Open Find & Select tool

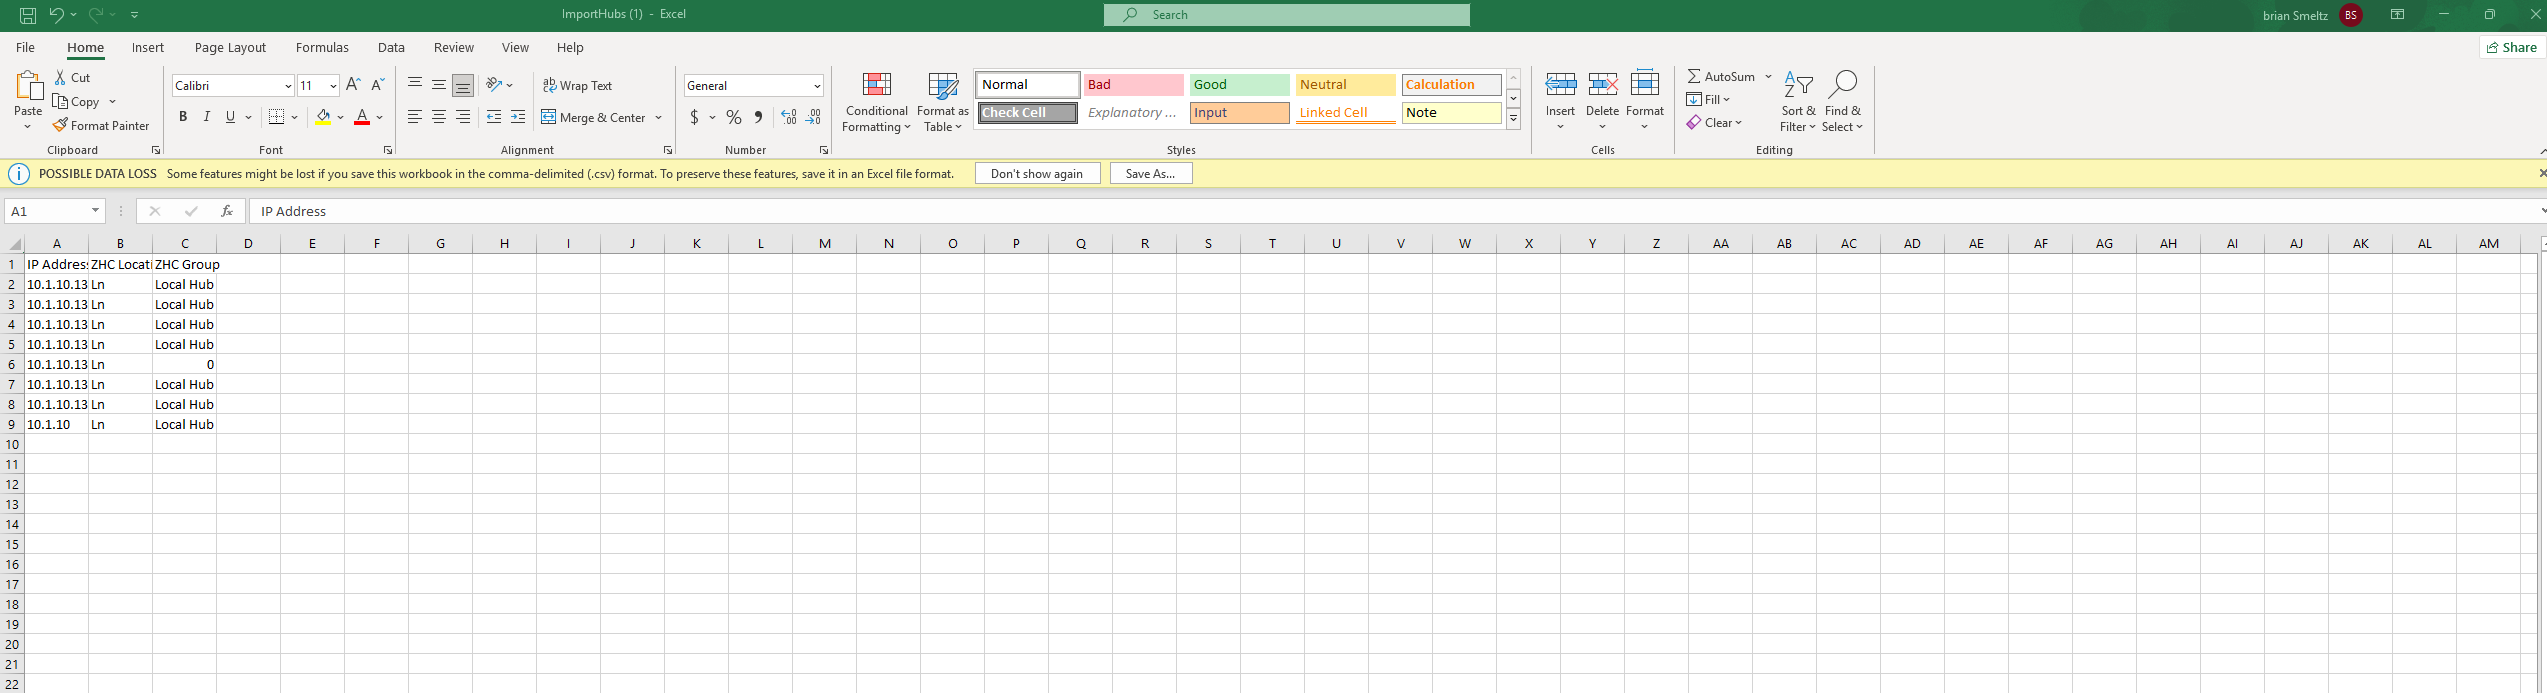(1842, 86)
